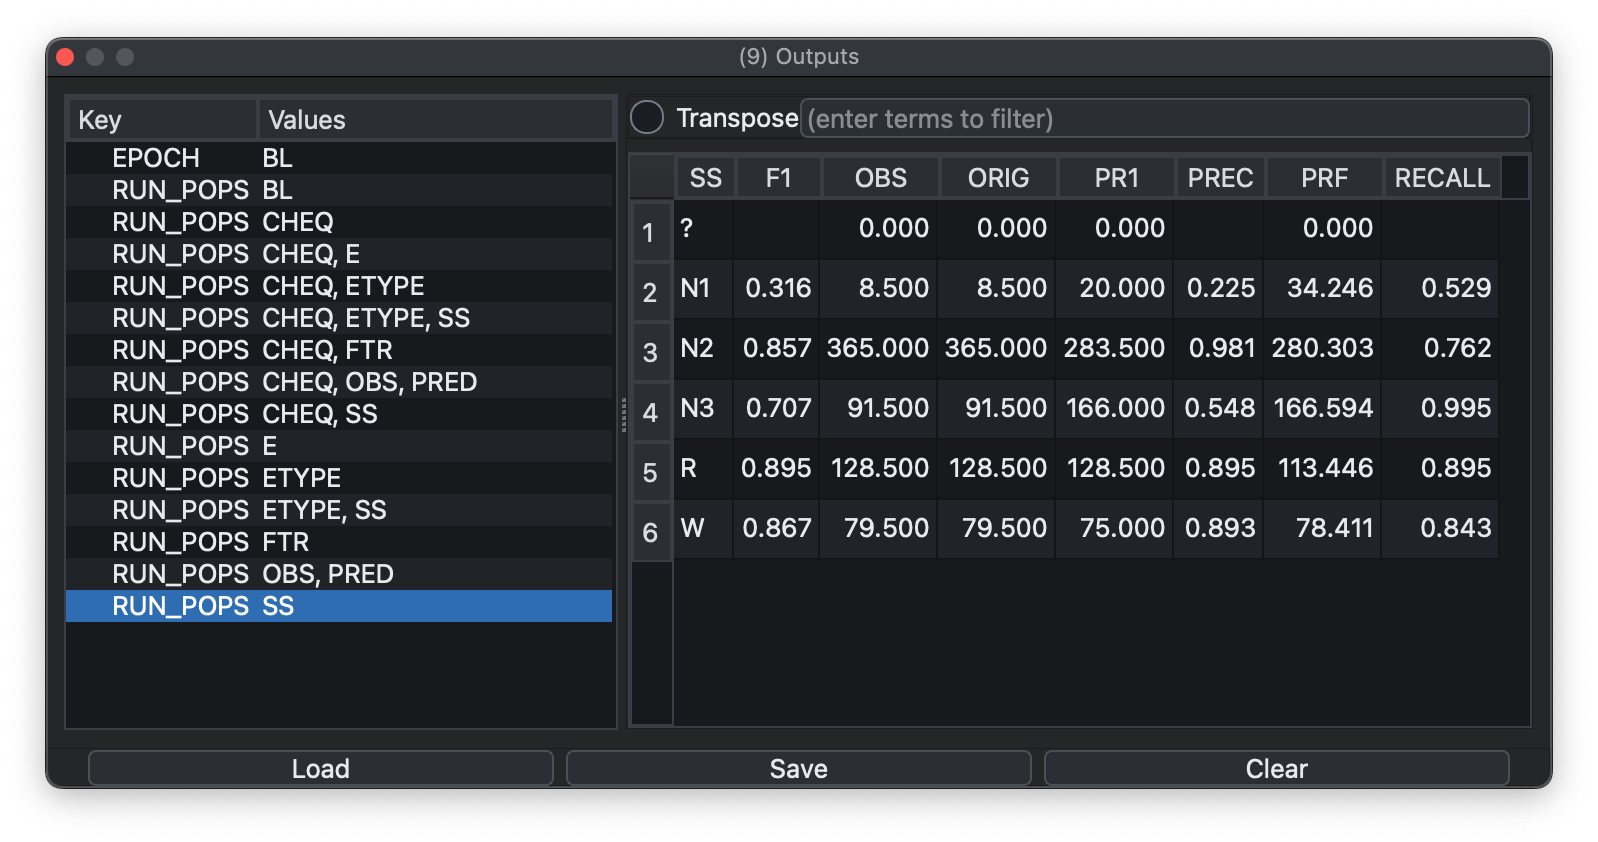This screenshot has width=1598, height=842.
Task: Select the RUN_POPS CHEQ, SS row
Action: (x=339, y=414)
